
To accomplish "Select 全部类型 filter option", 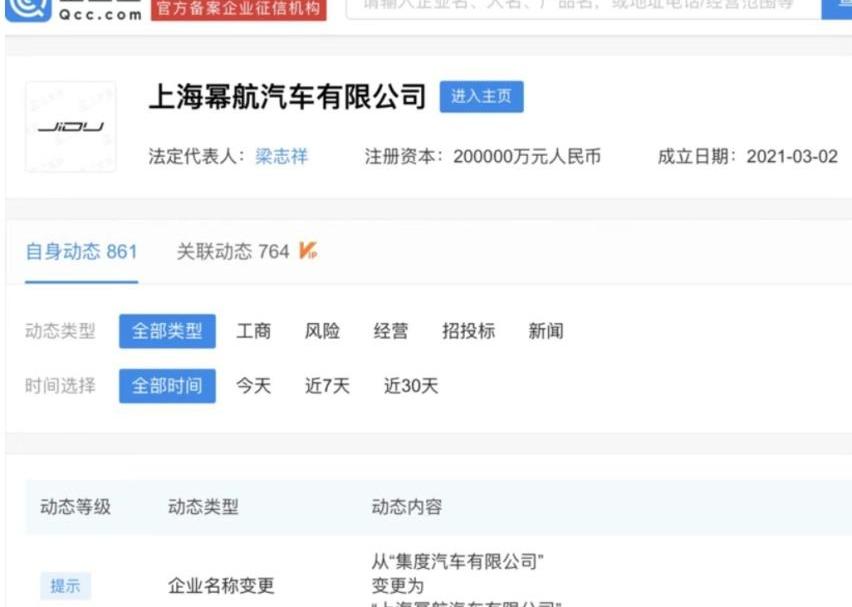I will point(167,332).
